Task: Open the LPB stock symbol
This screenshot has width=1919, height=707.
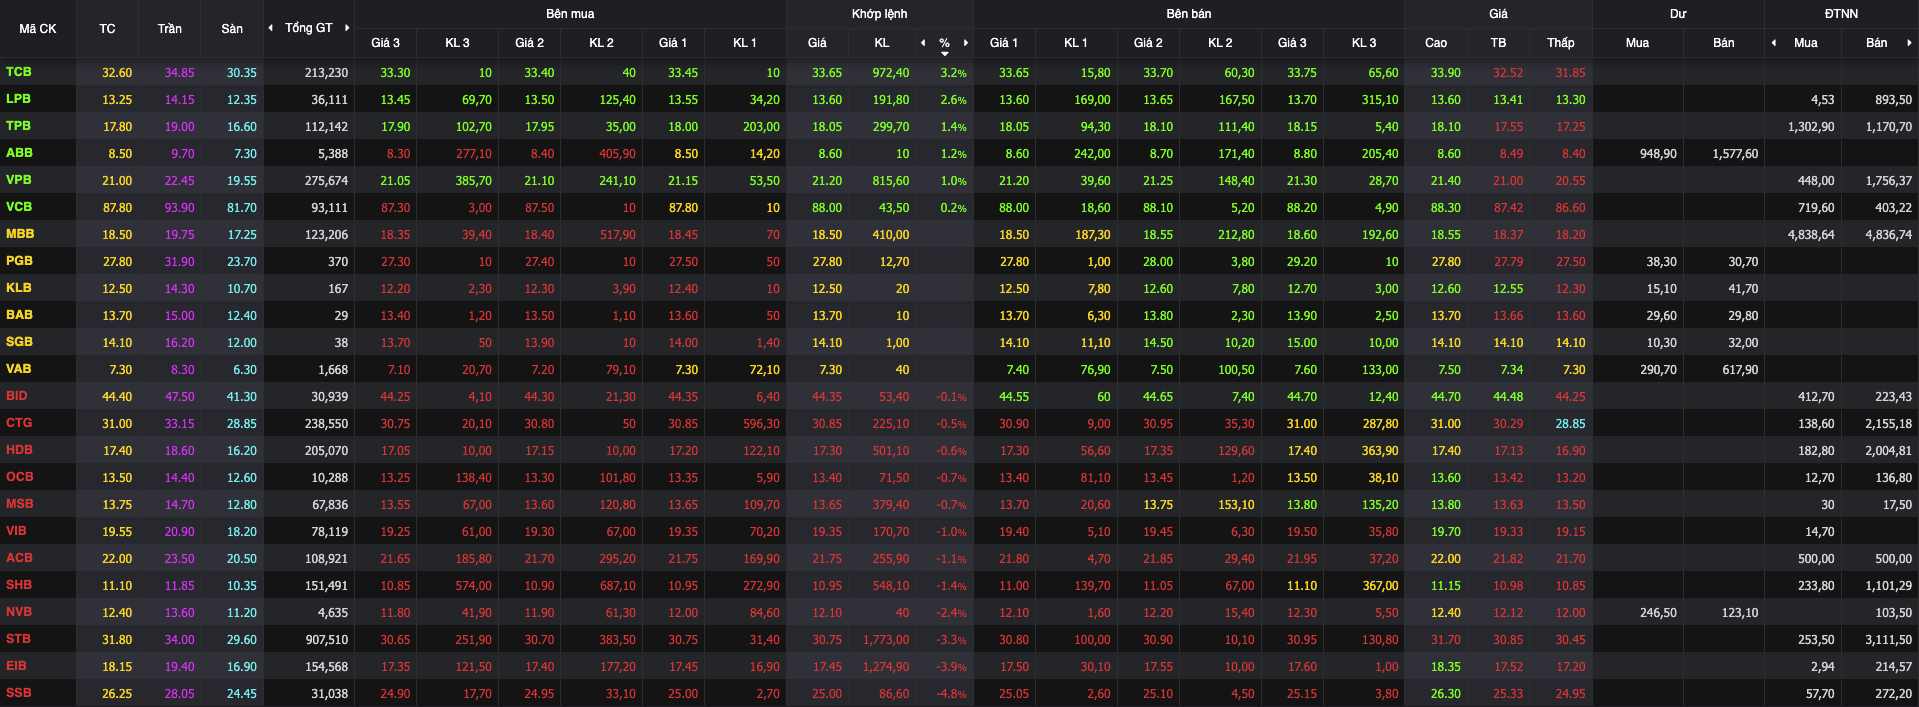Action: click(18, 99)
